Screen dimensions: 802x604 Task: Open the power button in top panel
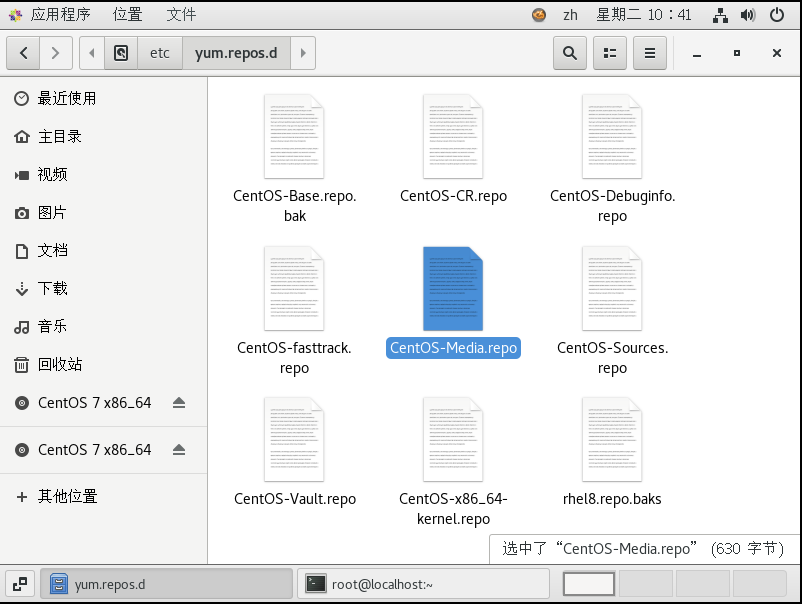pyautogui.click(x=776, y=15)
